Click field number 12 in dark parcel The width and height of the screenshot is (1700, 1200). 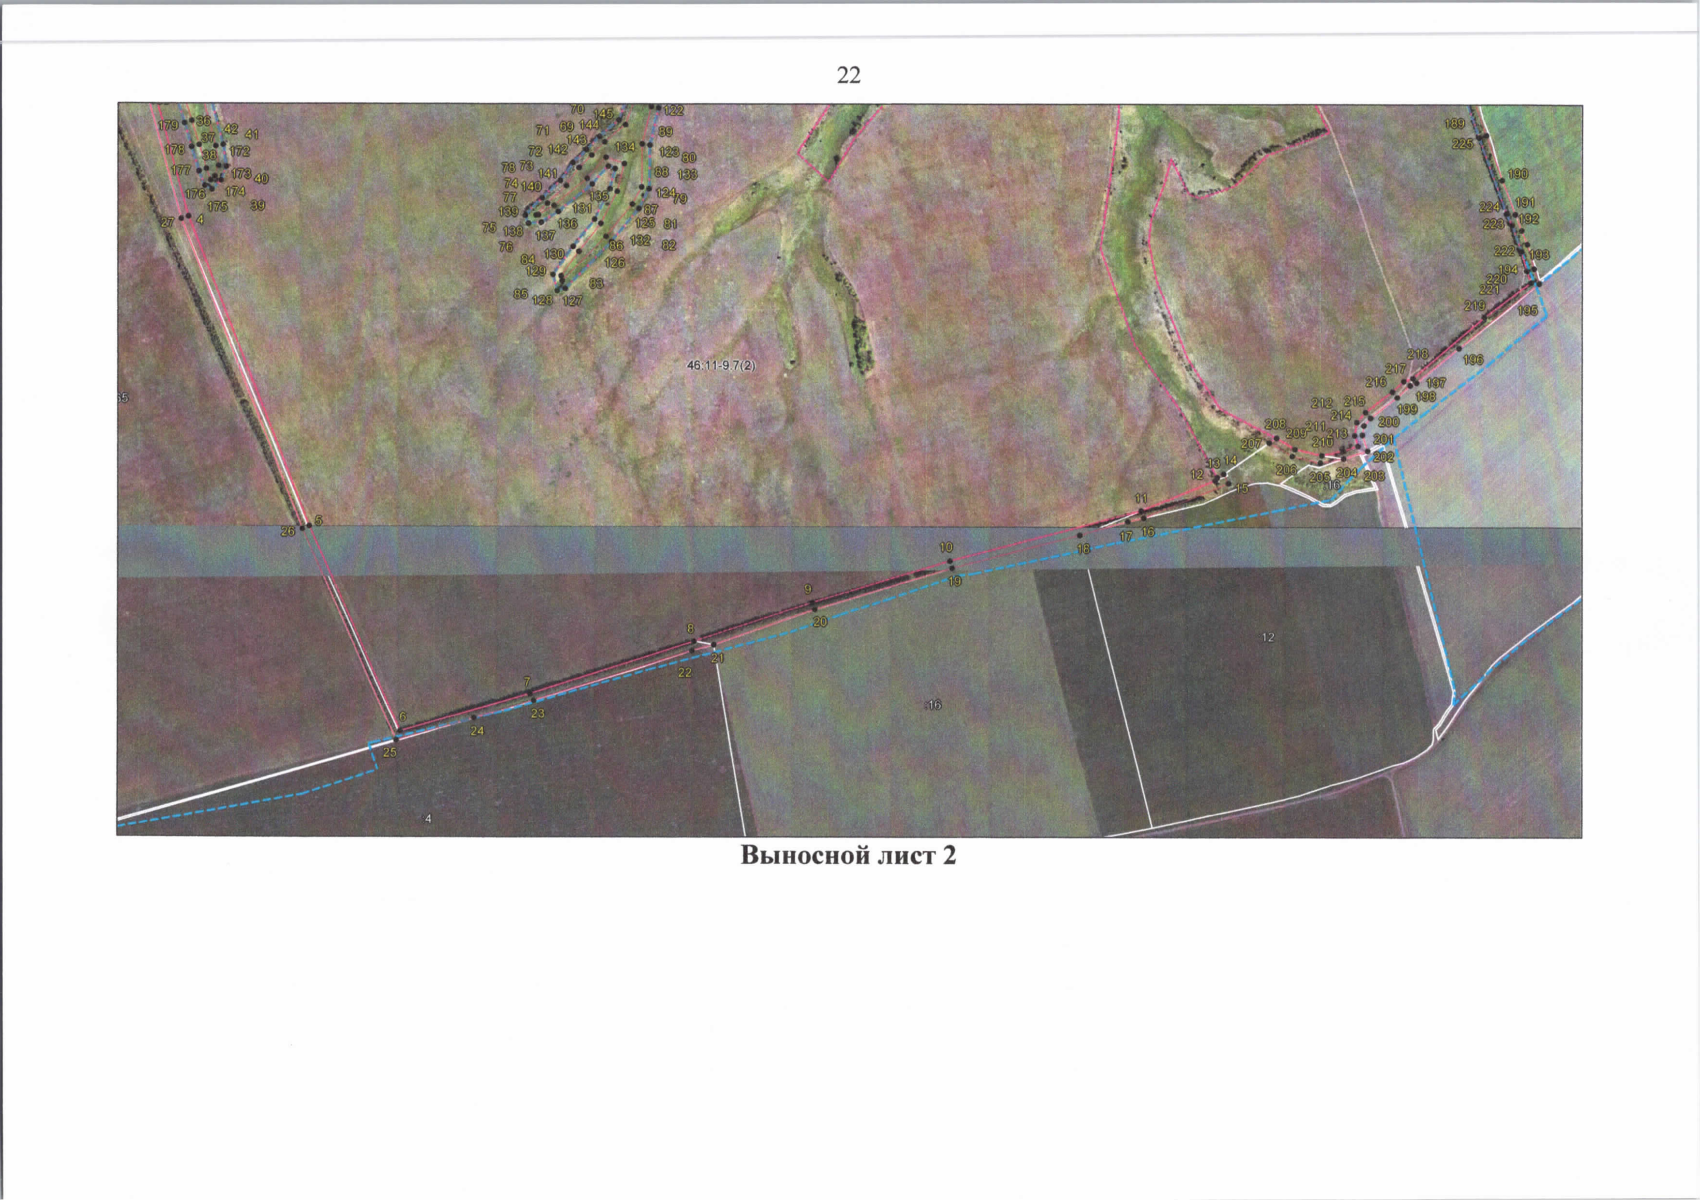[x=1268, y=637]
